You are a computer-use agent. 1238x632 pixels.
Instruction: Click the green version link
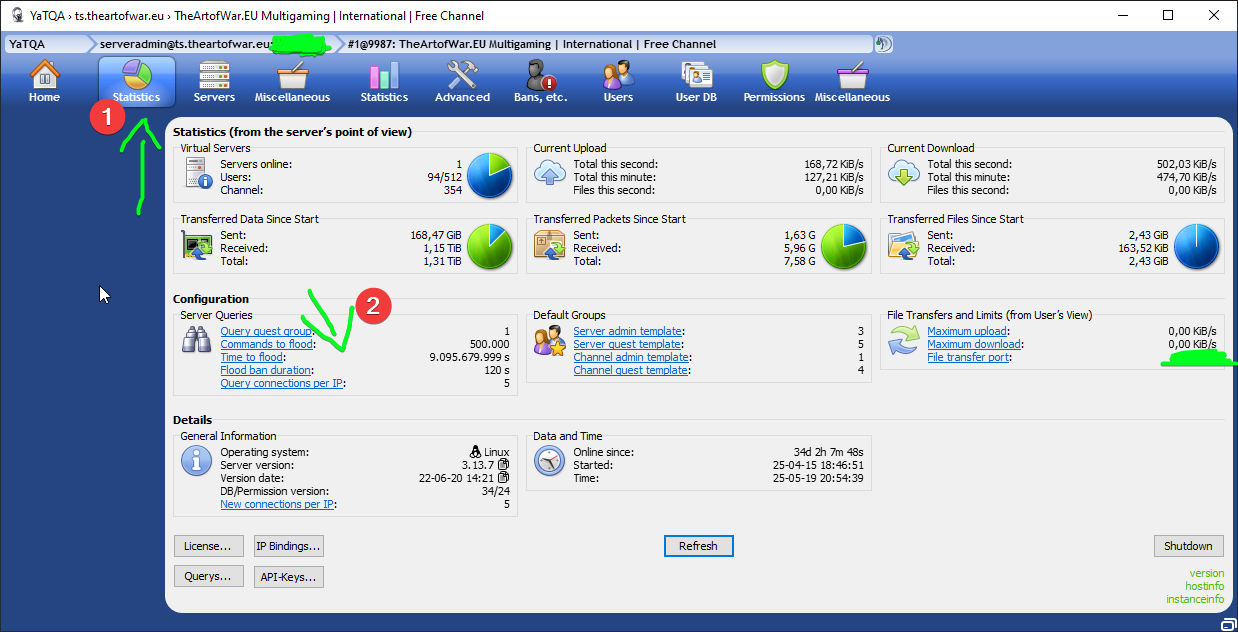click(x=1206, y=574)
